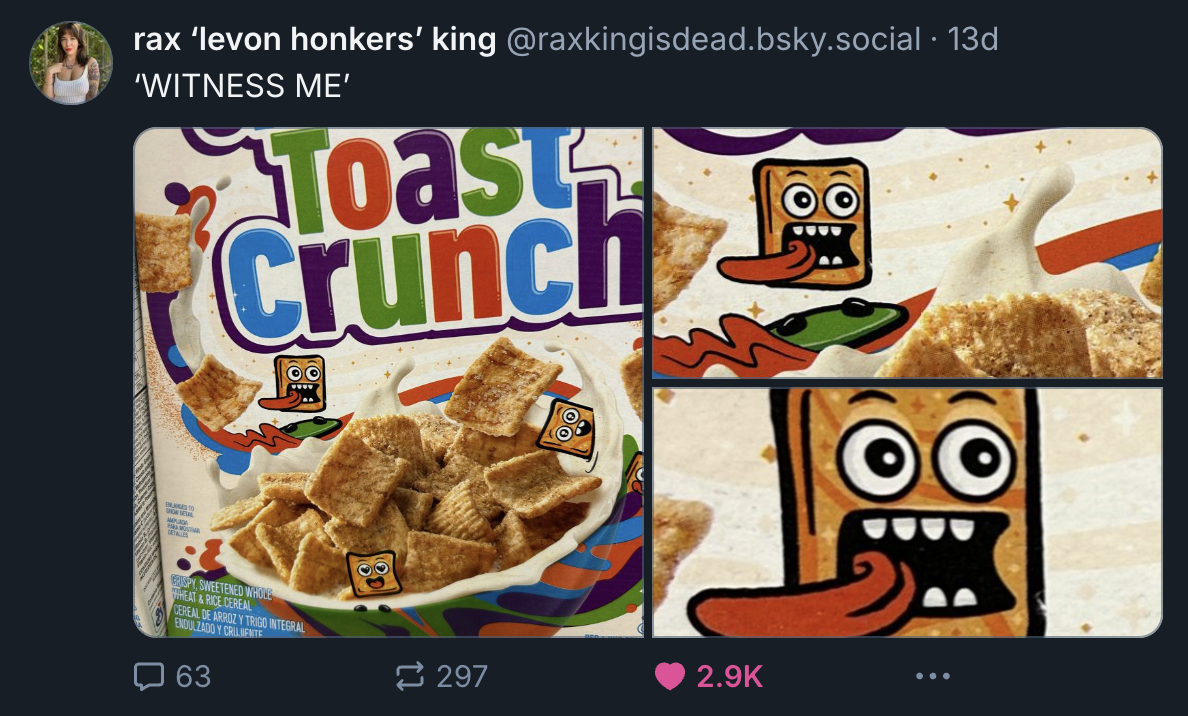Open rax 'levon honkers' king display name
Screen dimensions: 1188x716
pyautogui.click(x=315, y=40)
